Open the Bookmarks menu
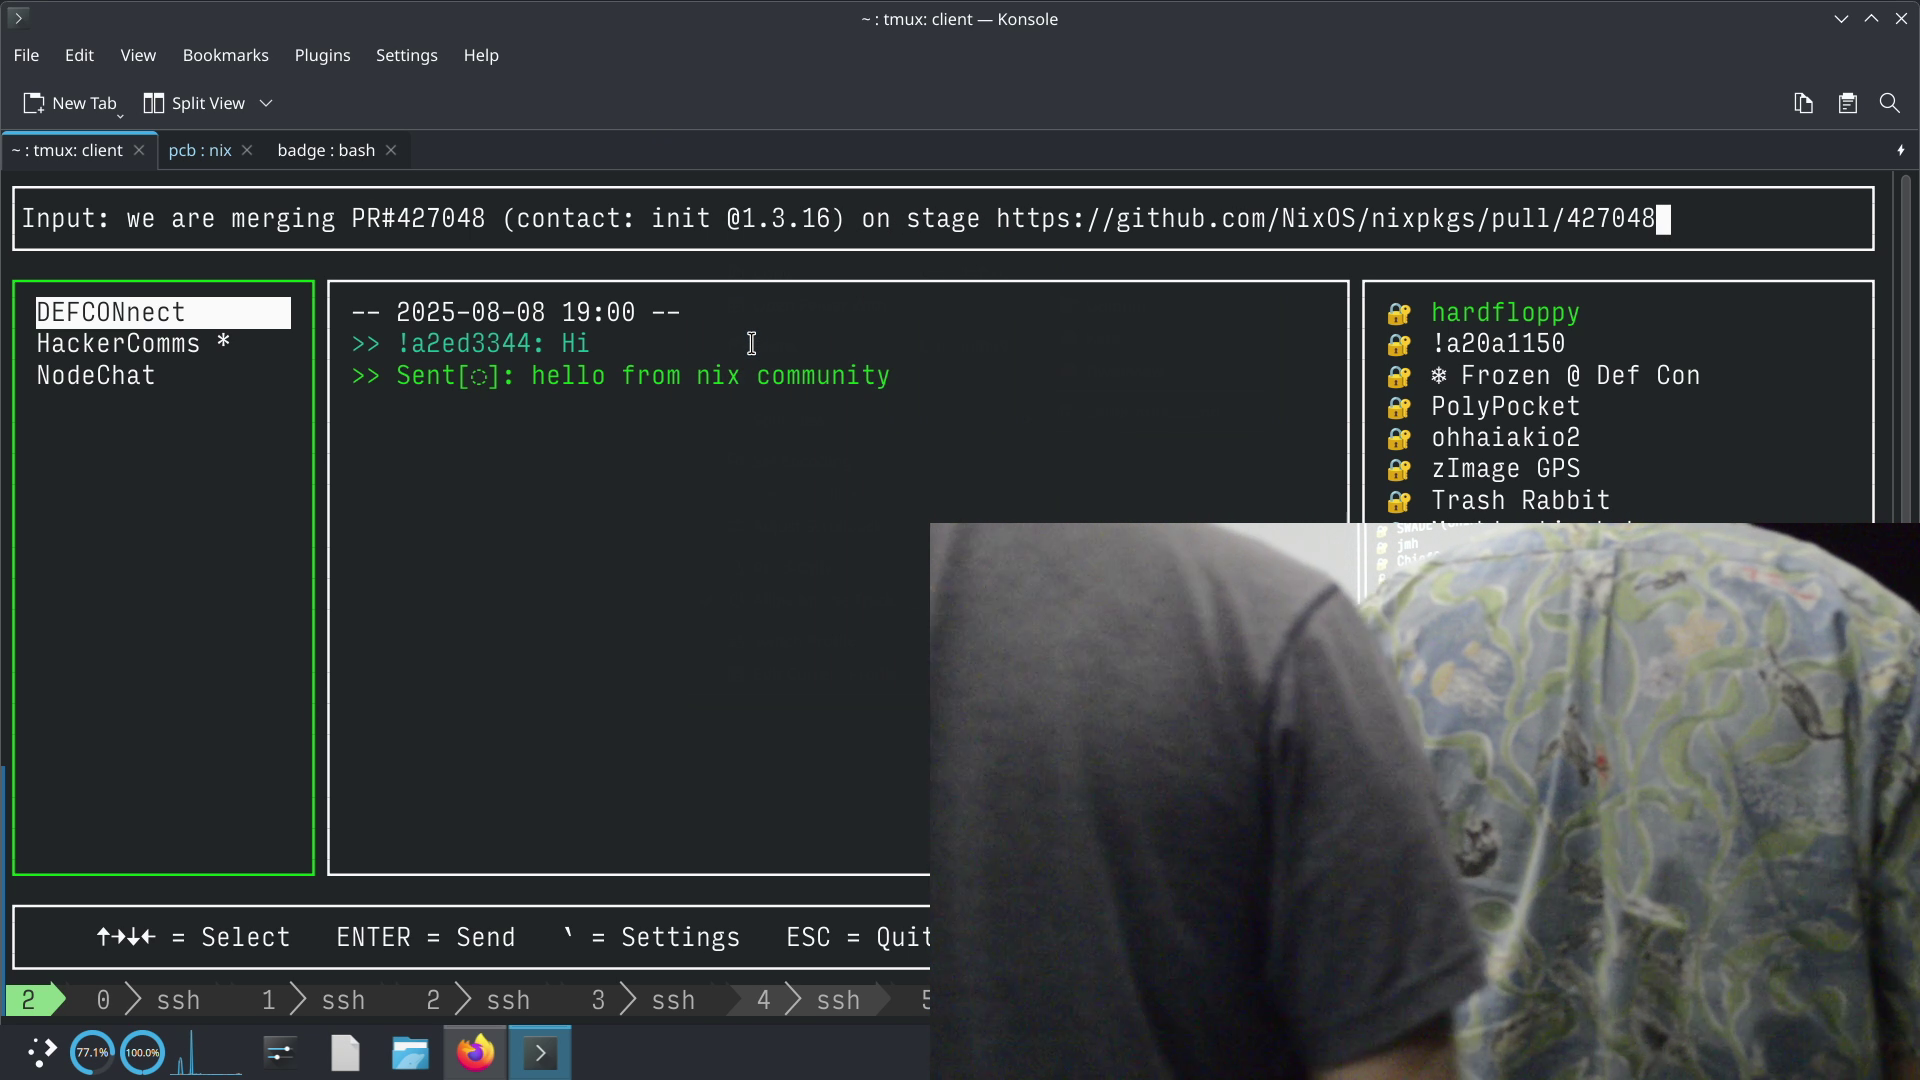 click(225, 55)
